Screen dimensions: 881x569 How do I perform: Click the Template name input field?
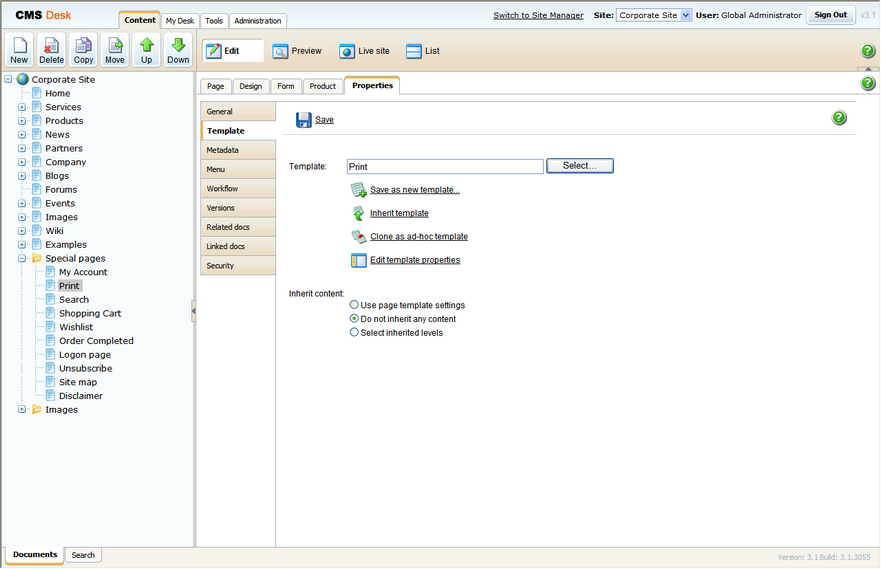click(x=445, y=166)
